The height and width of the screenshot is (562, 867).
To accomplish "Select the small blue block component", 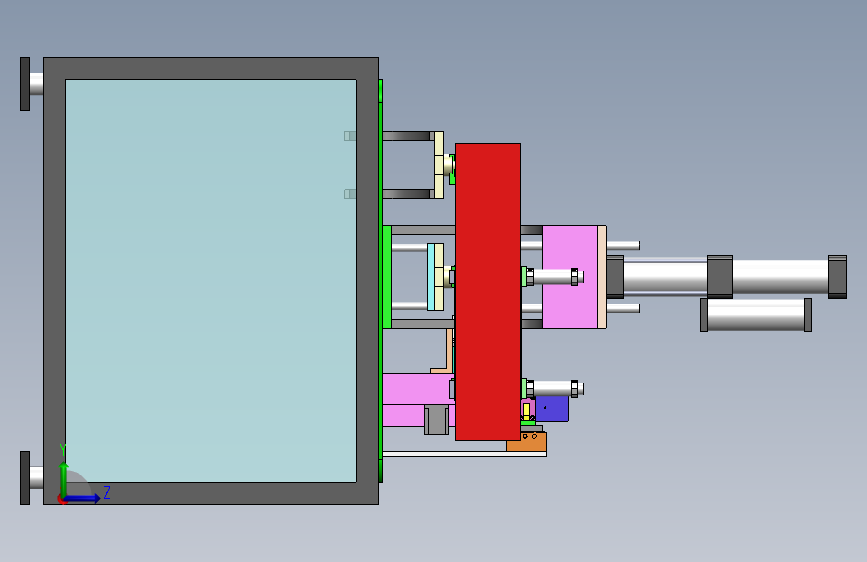I will tap(552, 409).
